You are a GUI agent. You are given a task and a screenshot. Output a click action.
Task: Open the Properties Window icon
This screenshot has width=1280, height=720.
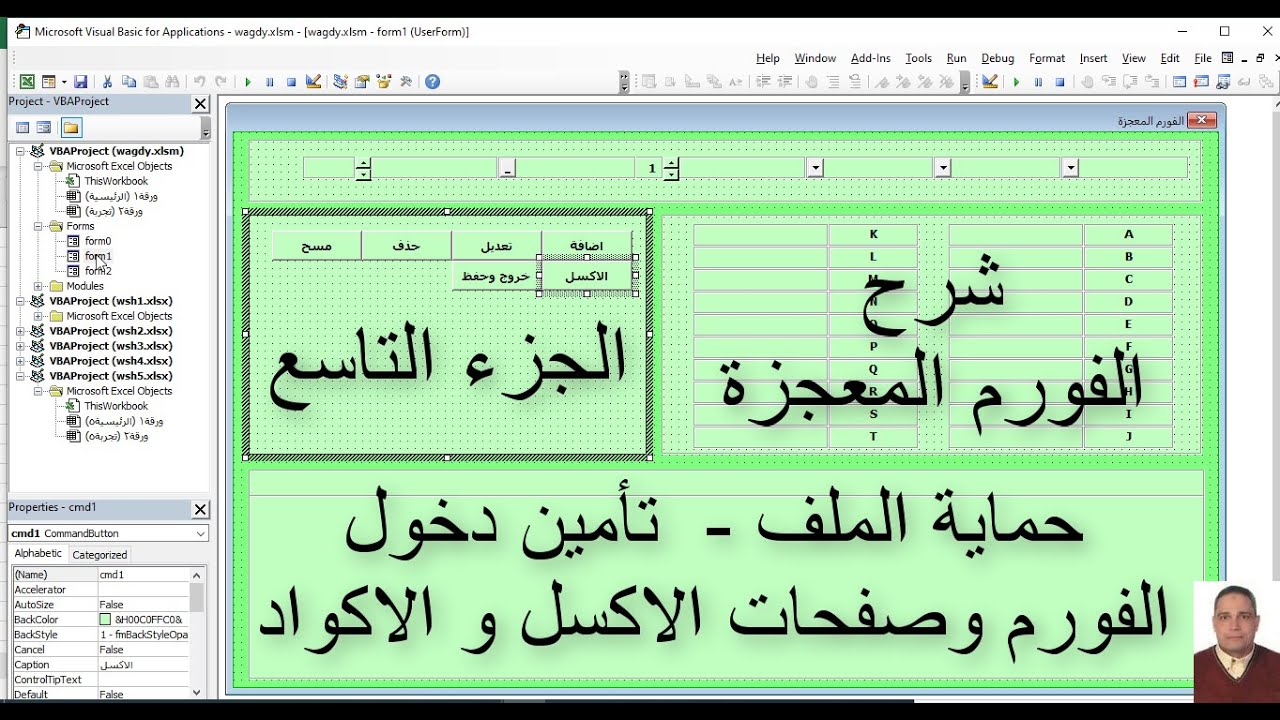362,82
